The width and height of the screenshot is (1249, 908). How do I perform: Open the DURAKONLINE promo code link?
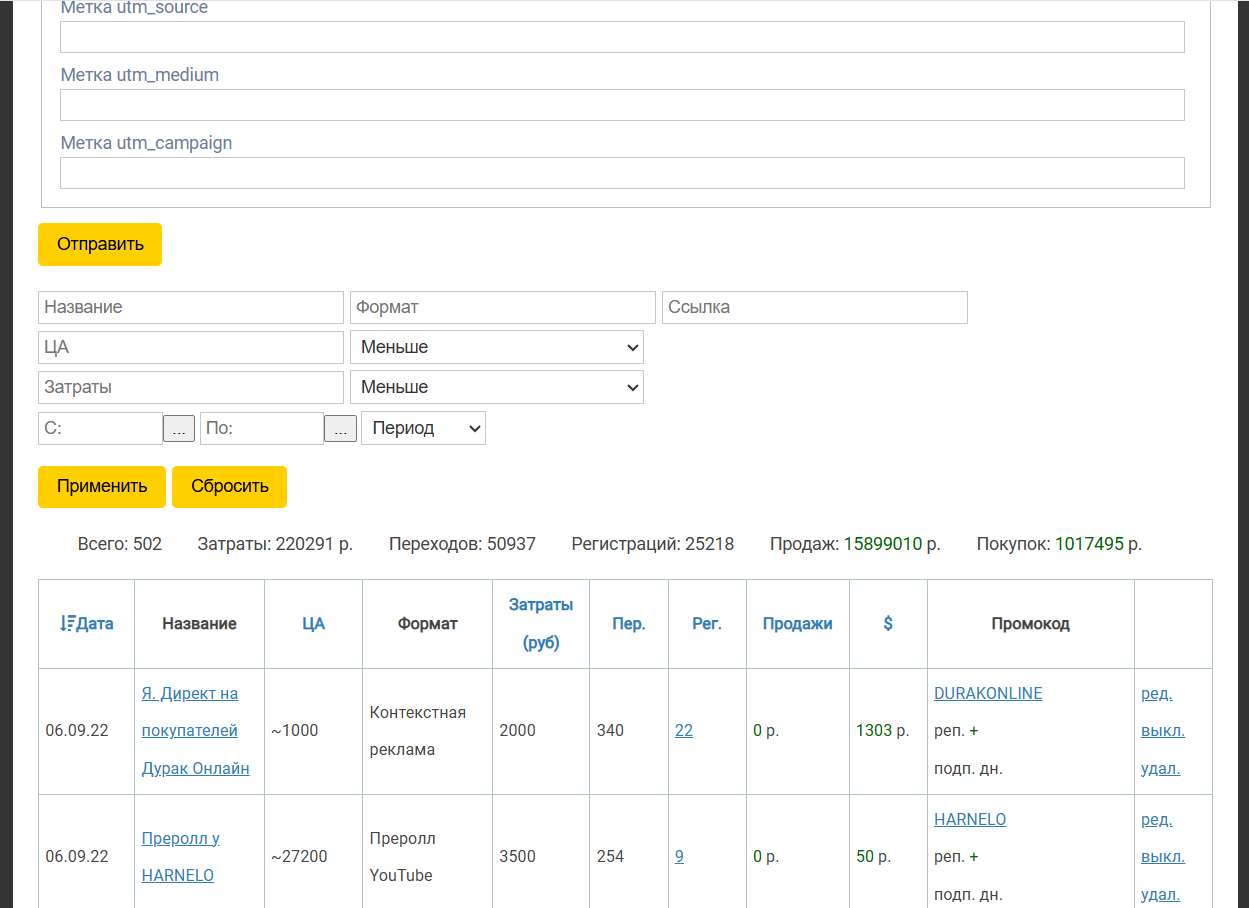[988, 694]
